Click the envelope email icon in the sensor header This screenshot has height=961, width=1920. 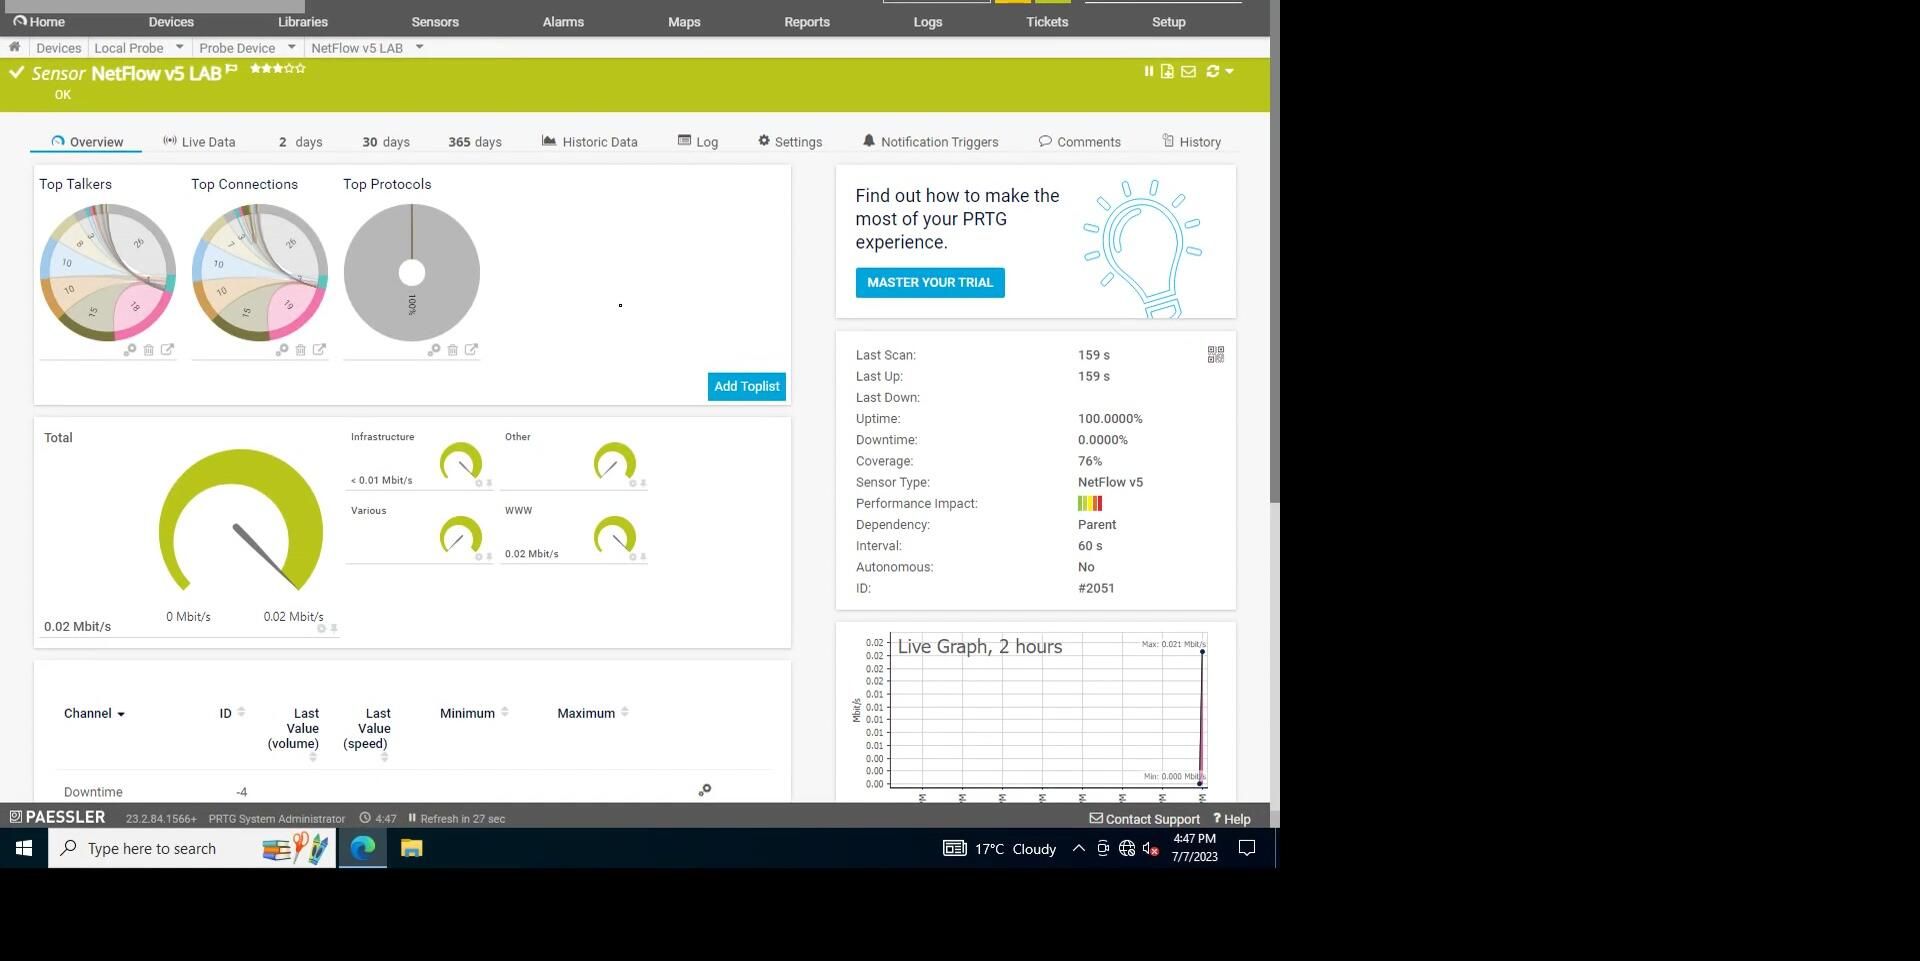point(1188,71)
